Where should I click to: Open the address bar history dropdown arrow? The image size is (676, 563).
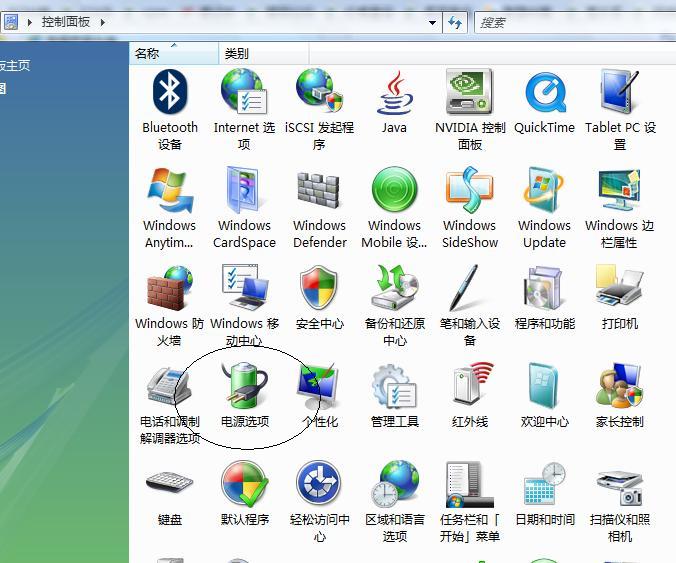pyautogui.click(x=432, y=22)
